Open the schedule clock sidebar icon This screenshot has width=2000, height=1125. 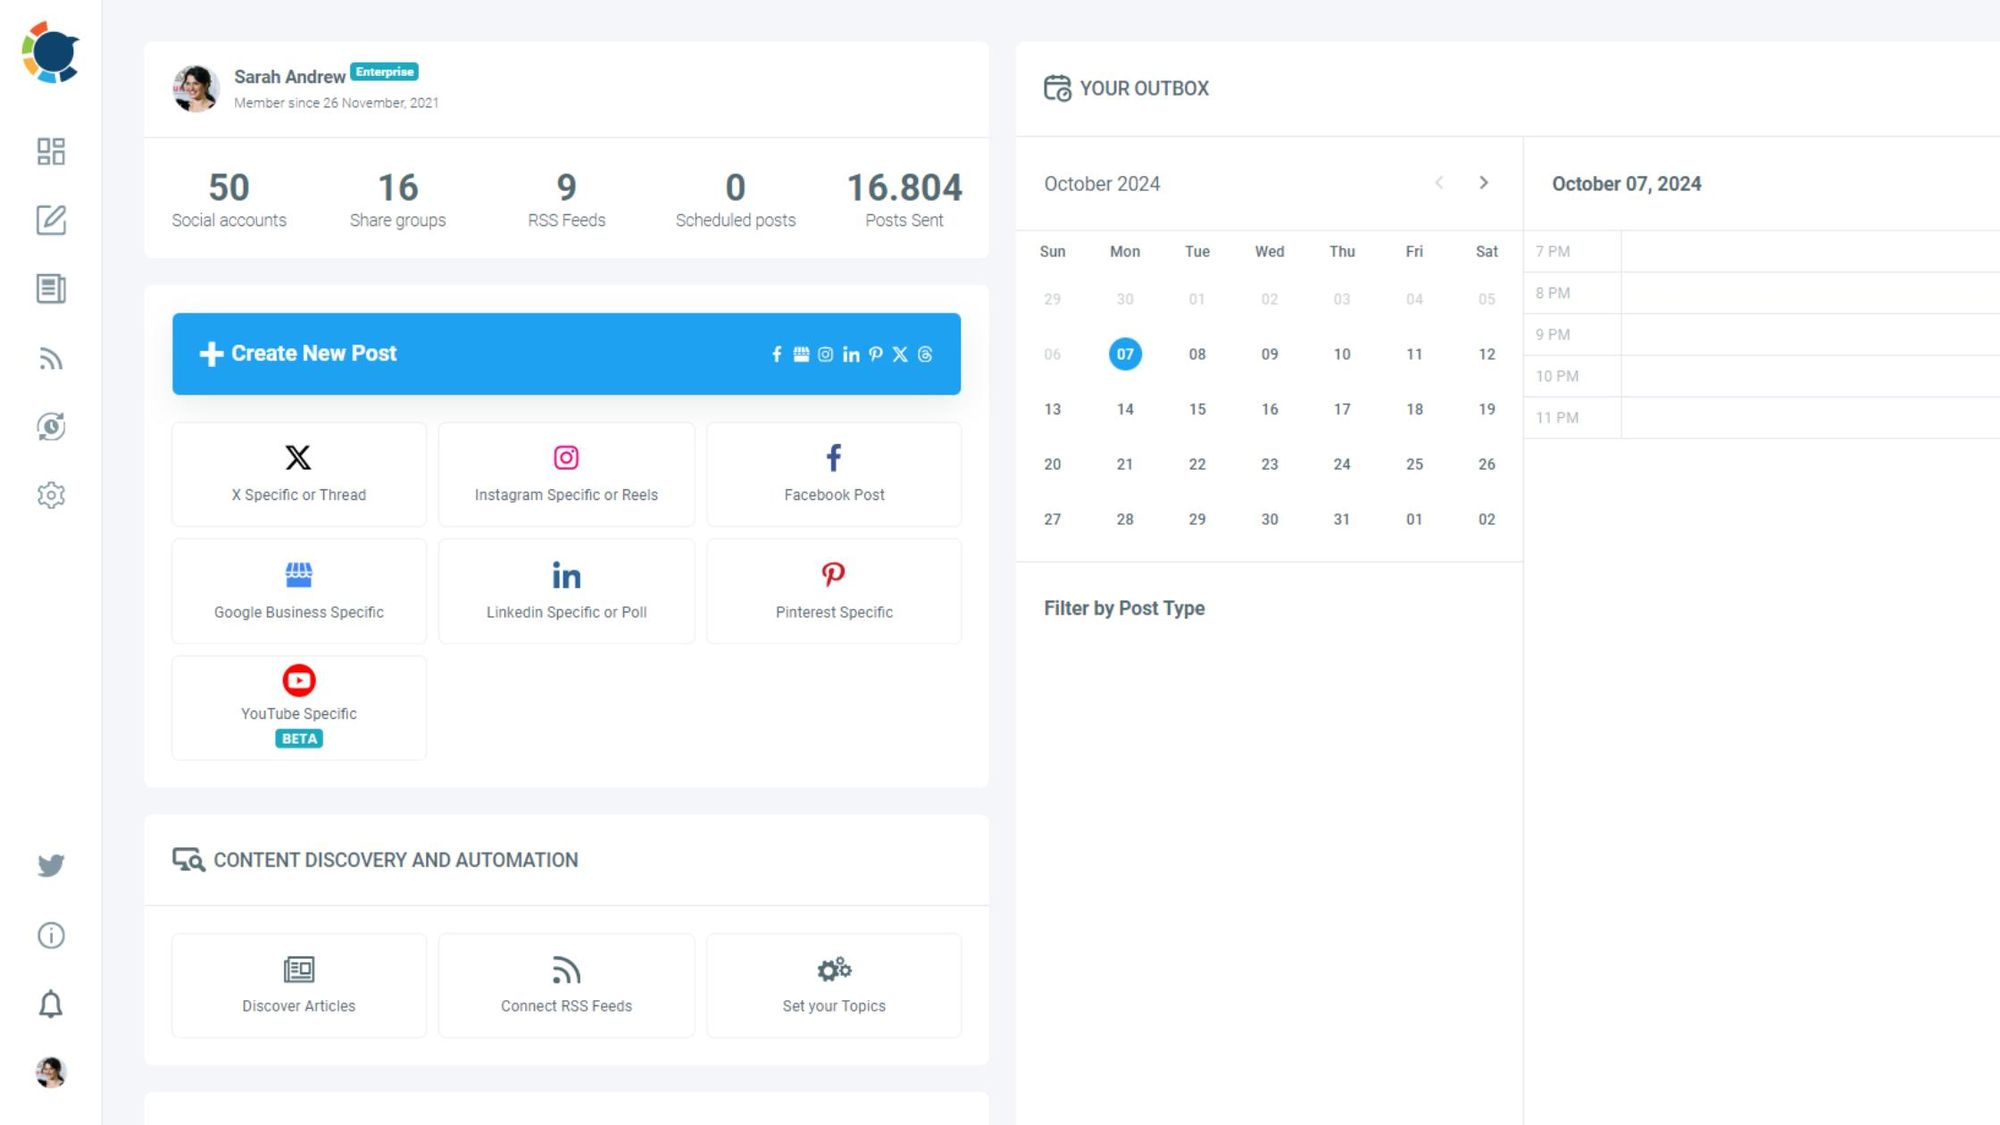[51, 427]
